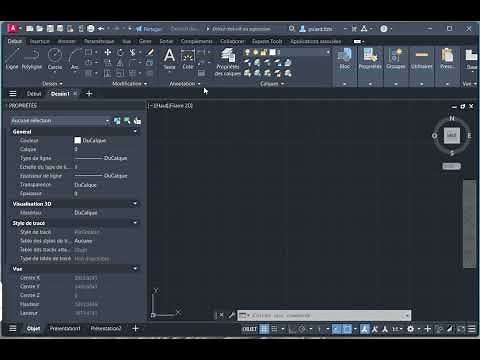Screen dimensions: 480x360
Task: Click the Print icon in quick access toolbar
Action: pyautogui.click(x=91, y=29)
